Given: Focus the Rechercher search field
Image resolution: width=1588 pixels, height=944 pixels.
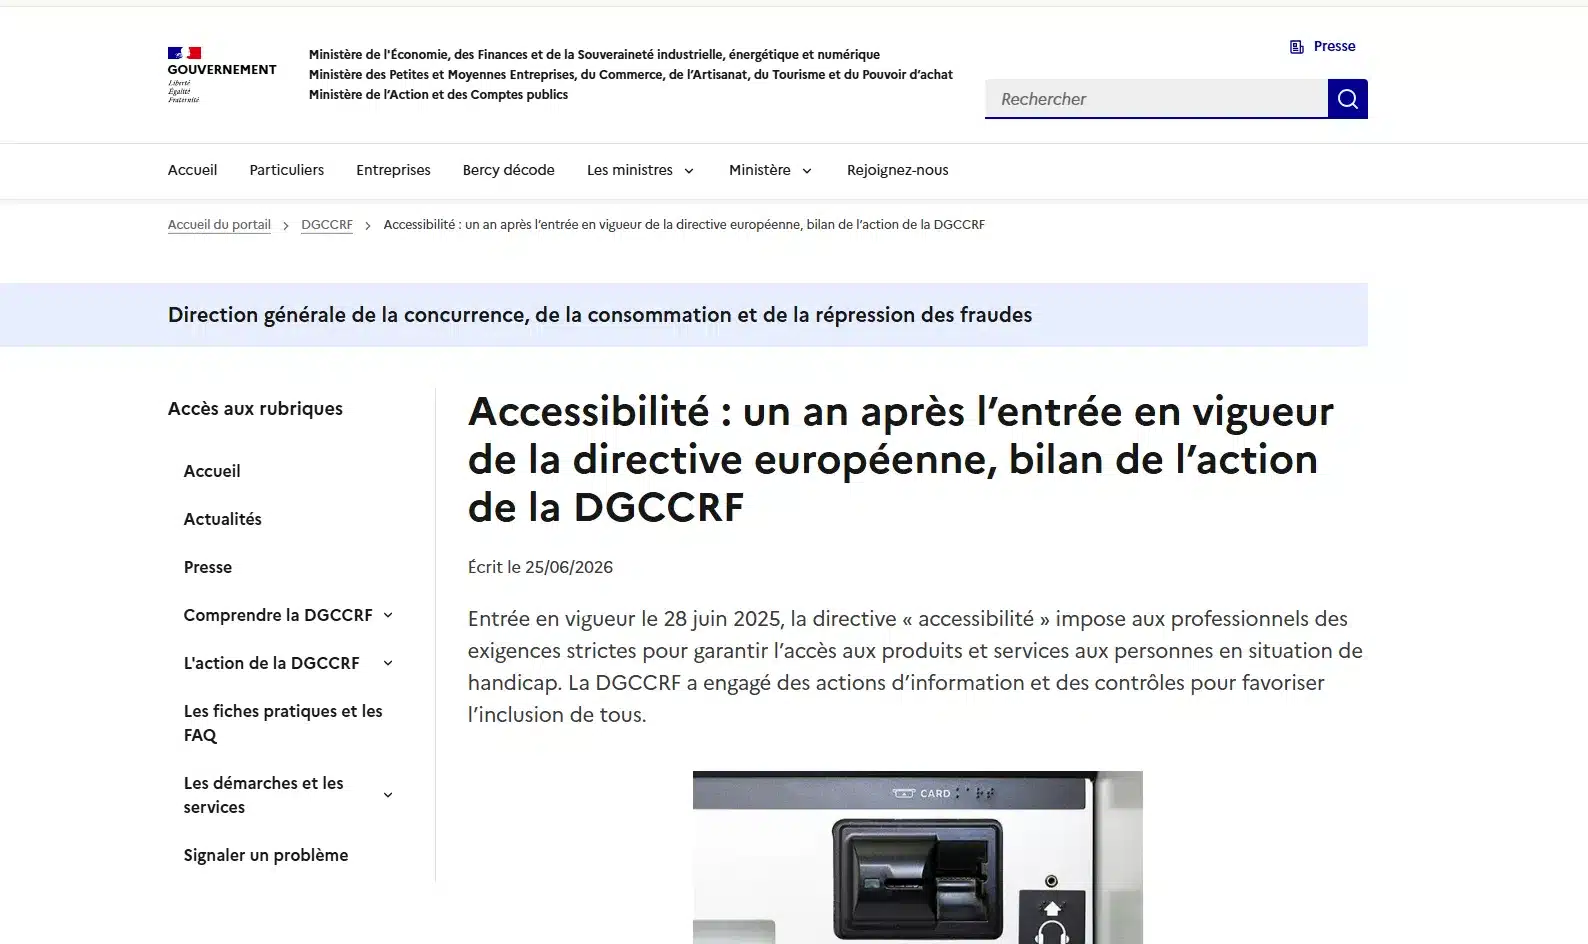Looking at the screenshot, I should [1156, 99].
